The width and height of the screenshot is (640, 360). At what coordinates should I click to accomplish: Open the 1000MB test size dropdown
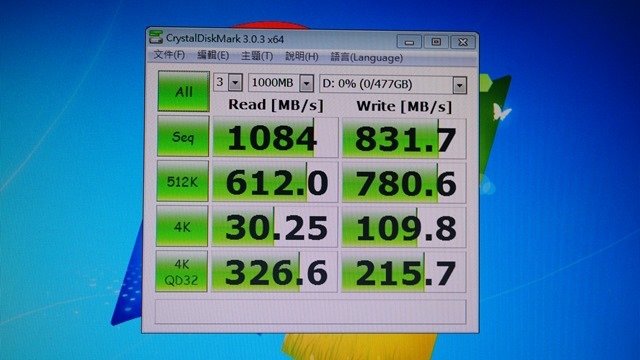click(281, 83)
